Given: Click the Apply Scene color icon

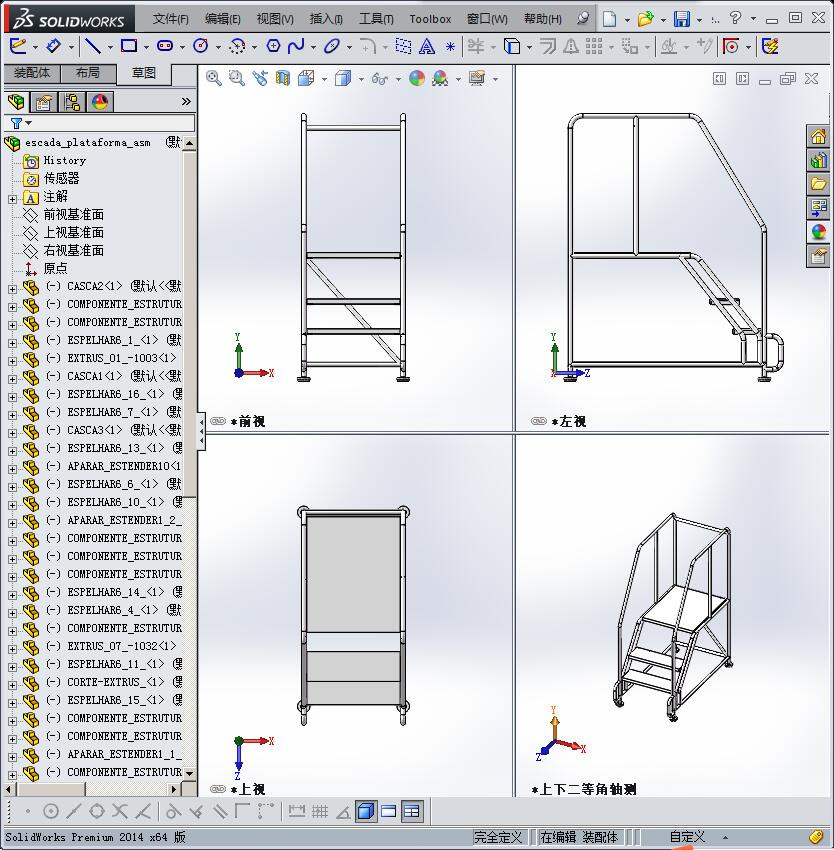Looking at the screenshot, I should (440, 79).
